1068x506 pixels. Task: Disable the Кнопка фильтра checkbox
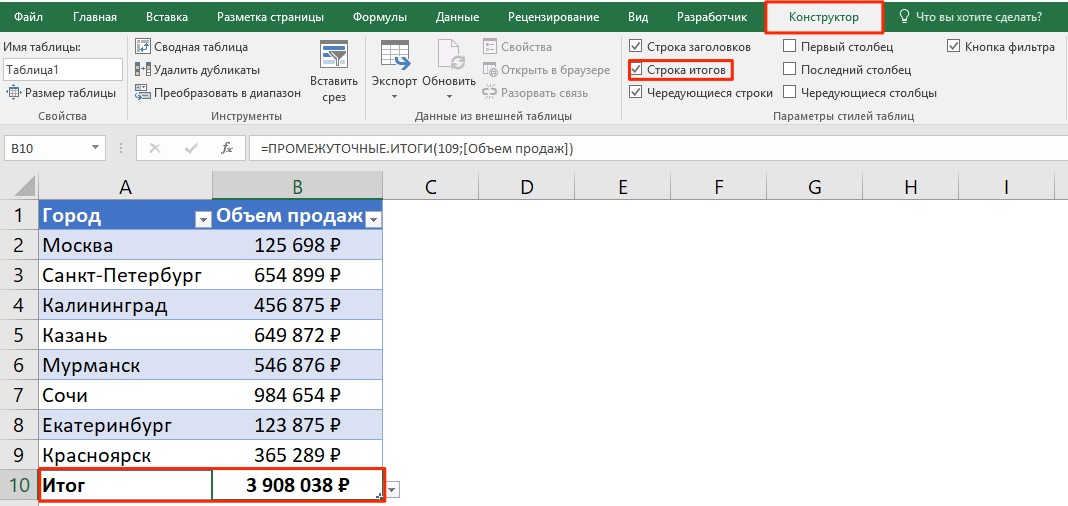(954, 47)
